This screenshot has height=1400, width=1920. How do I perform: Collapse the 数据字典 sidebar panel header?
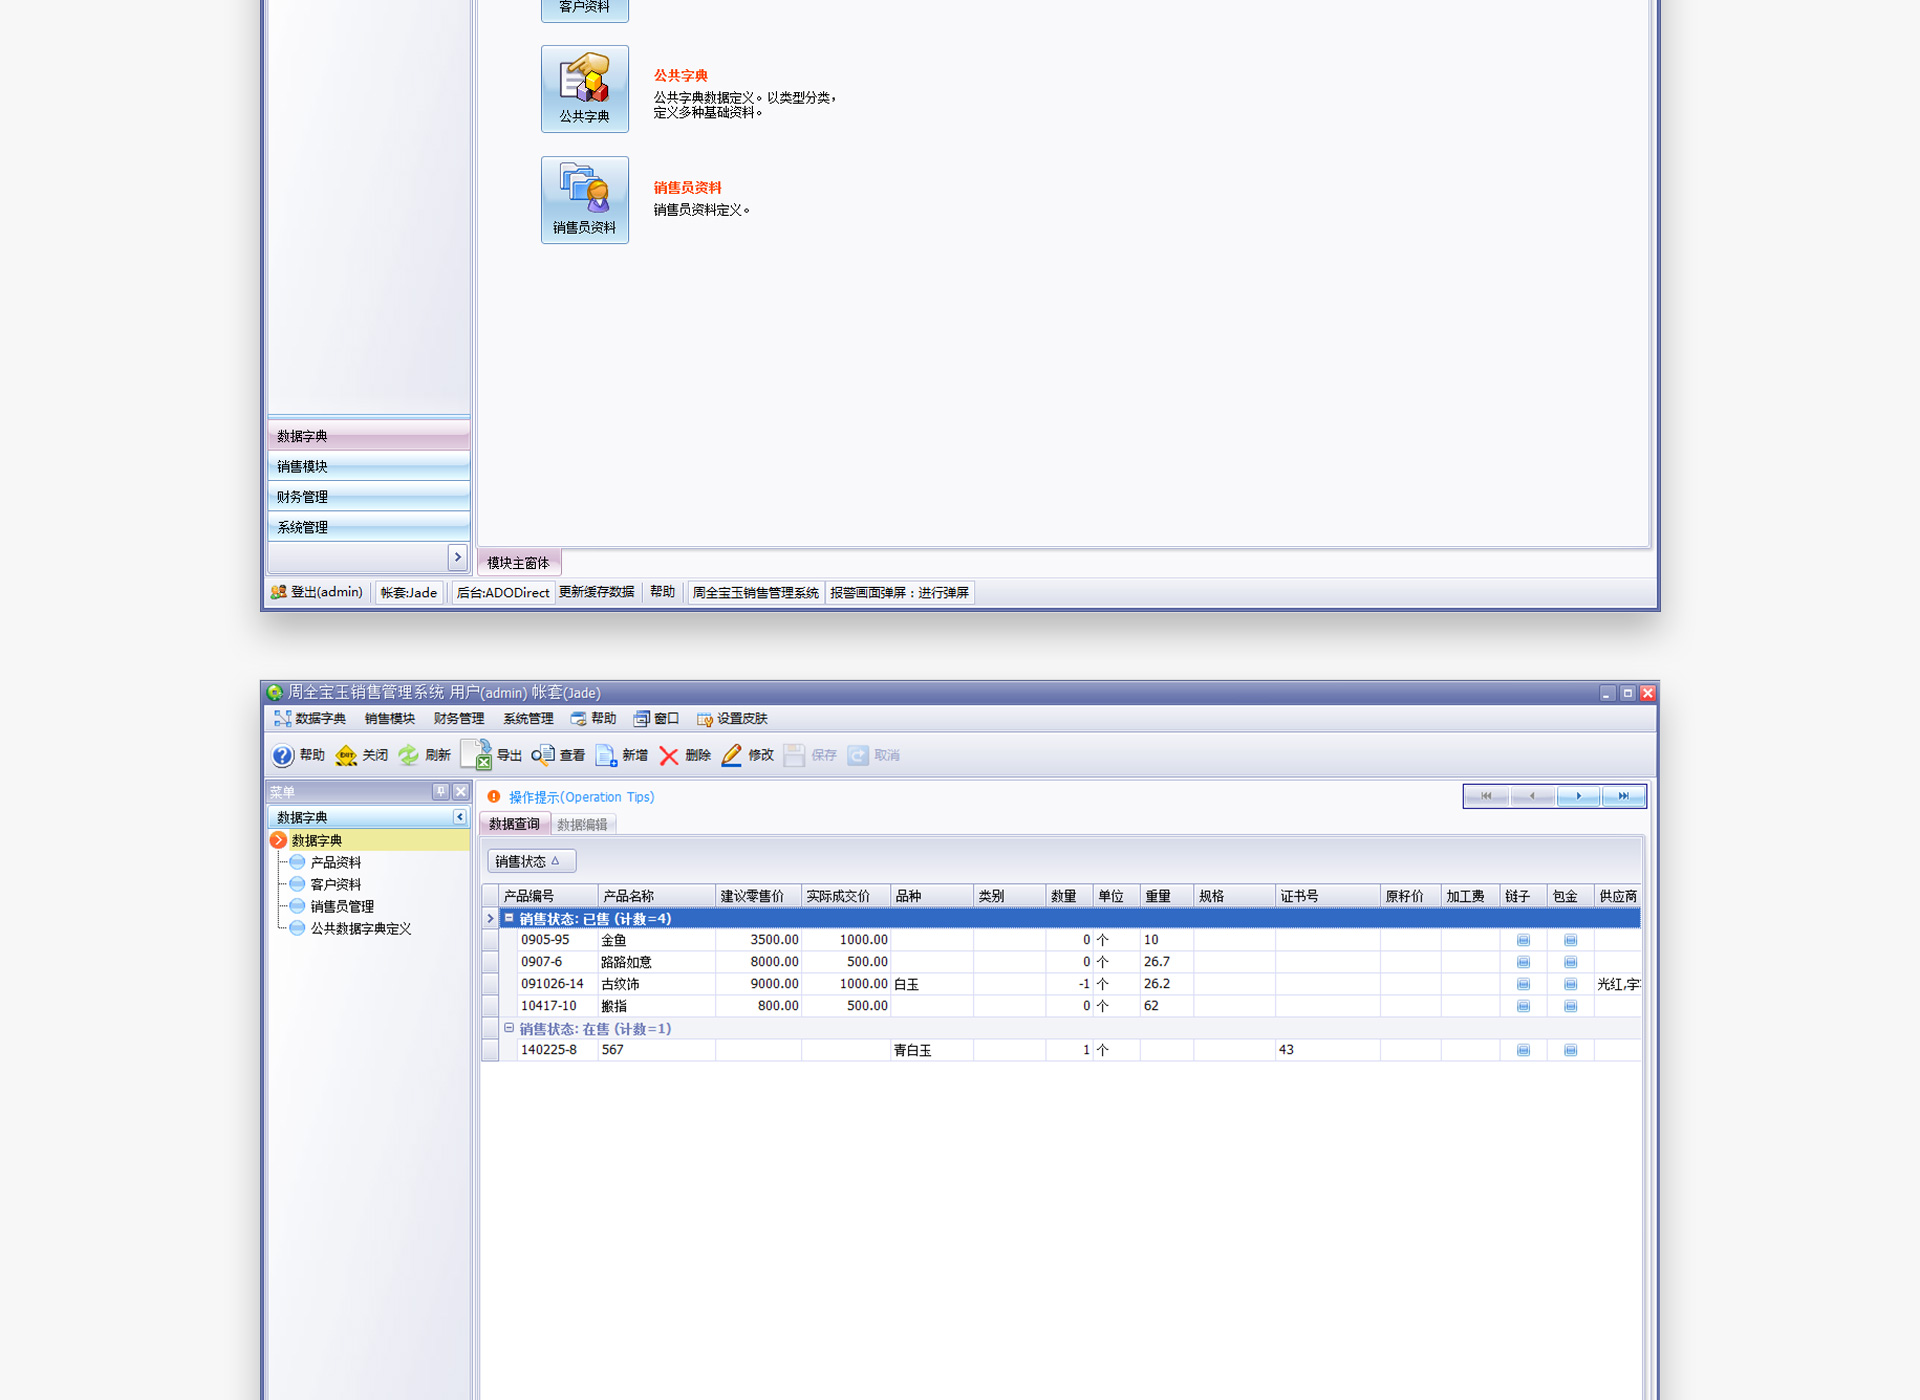tap(459, 817)
